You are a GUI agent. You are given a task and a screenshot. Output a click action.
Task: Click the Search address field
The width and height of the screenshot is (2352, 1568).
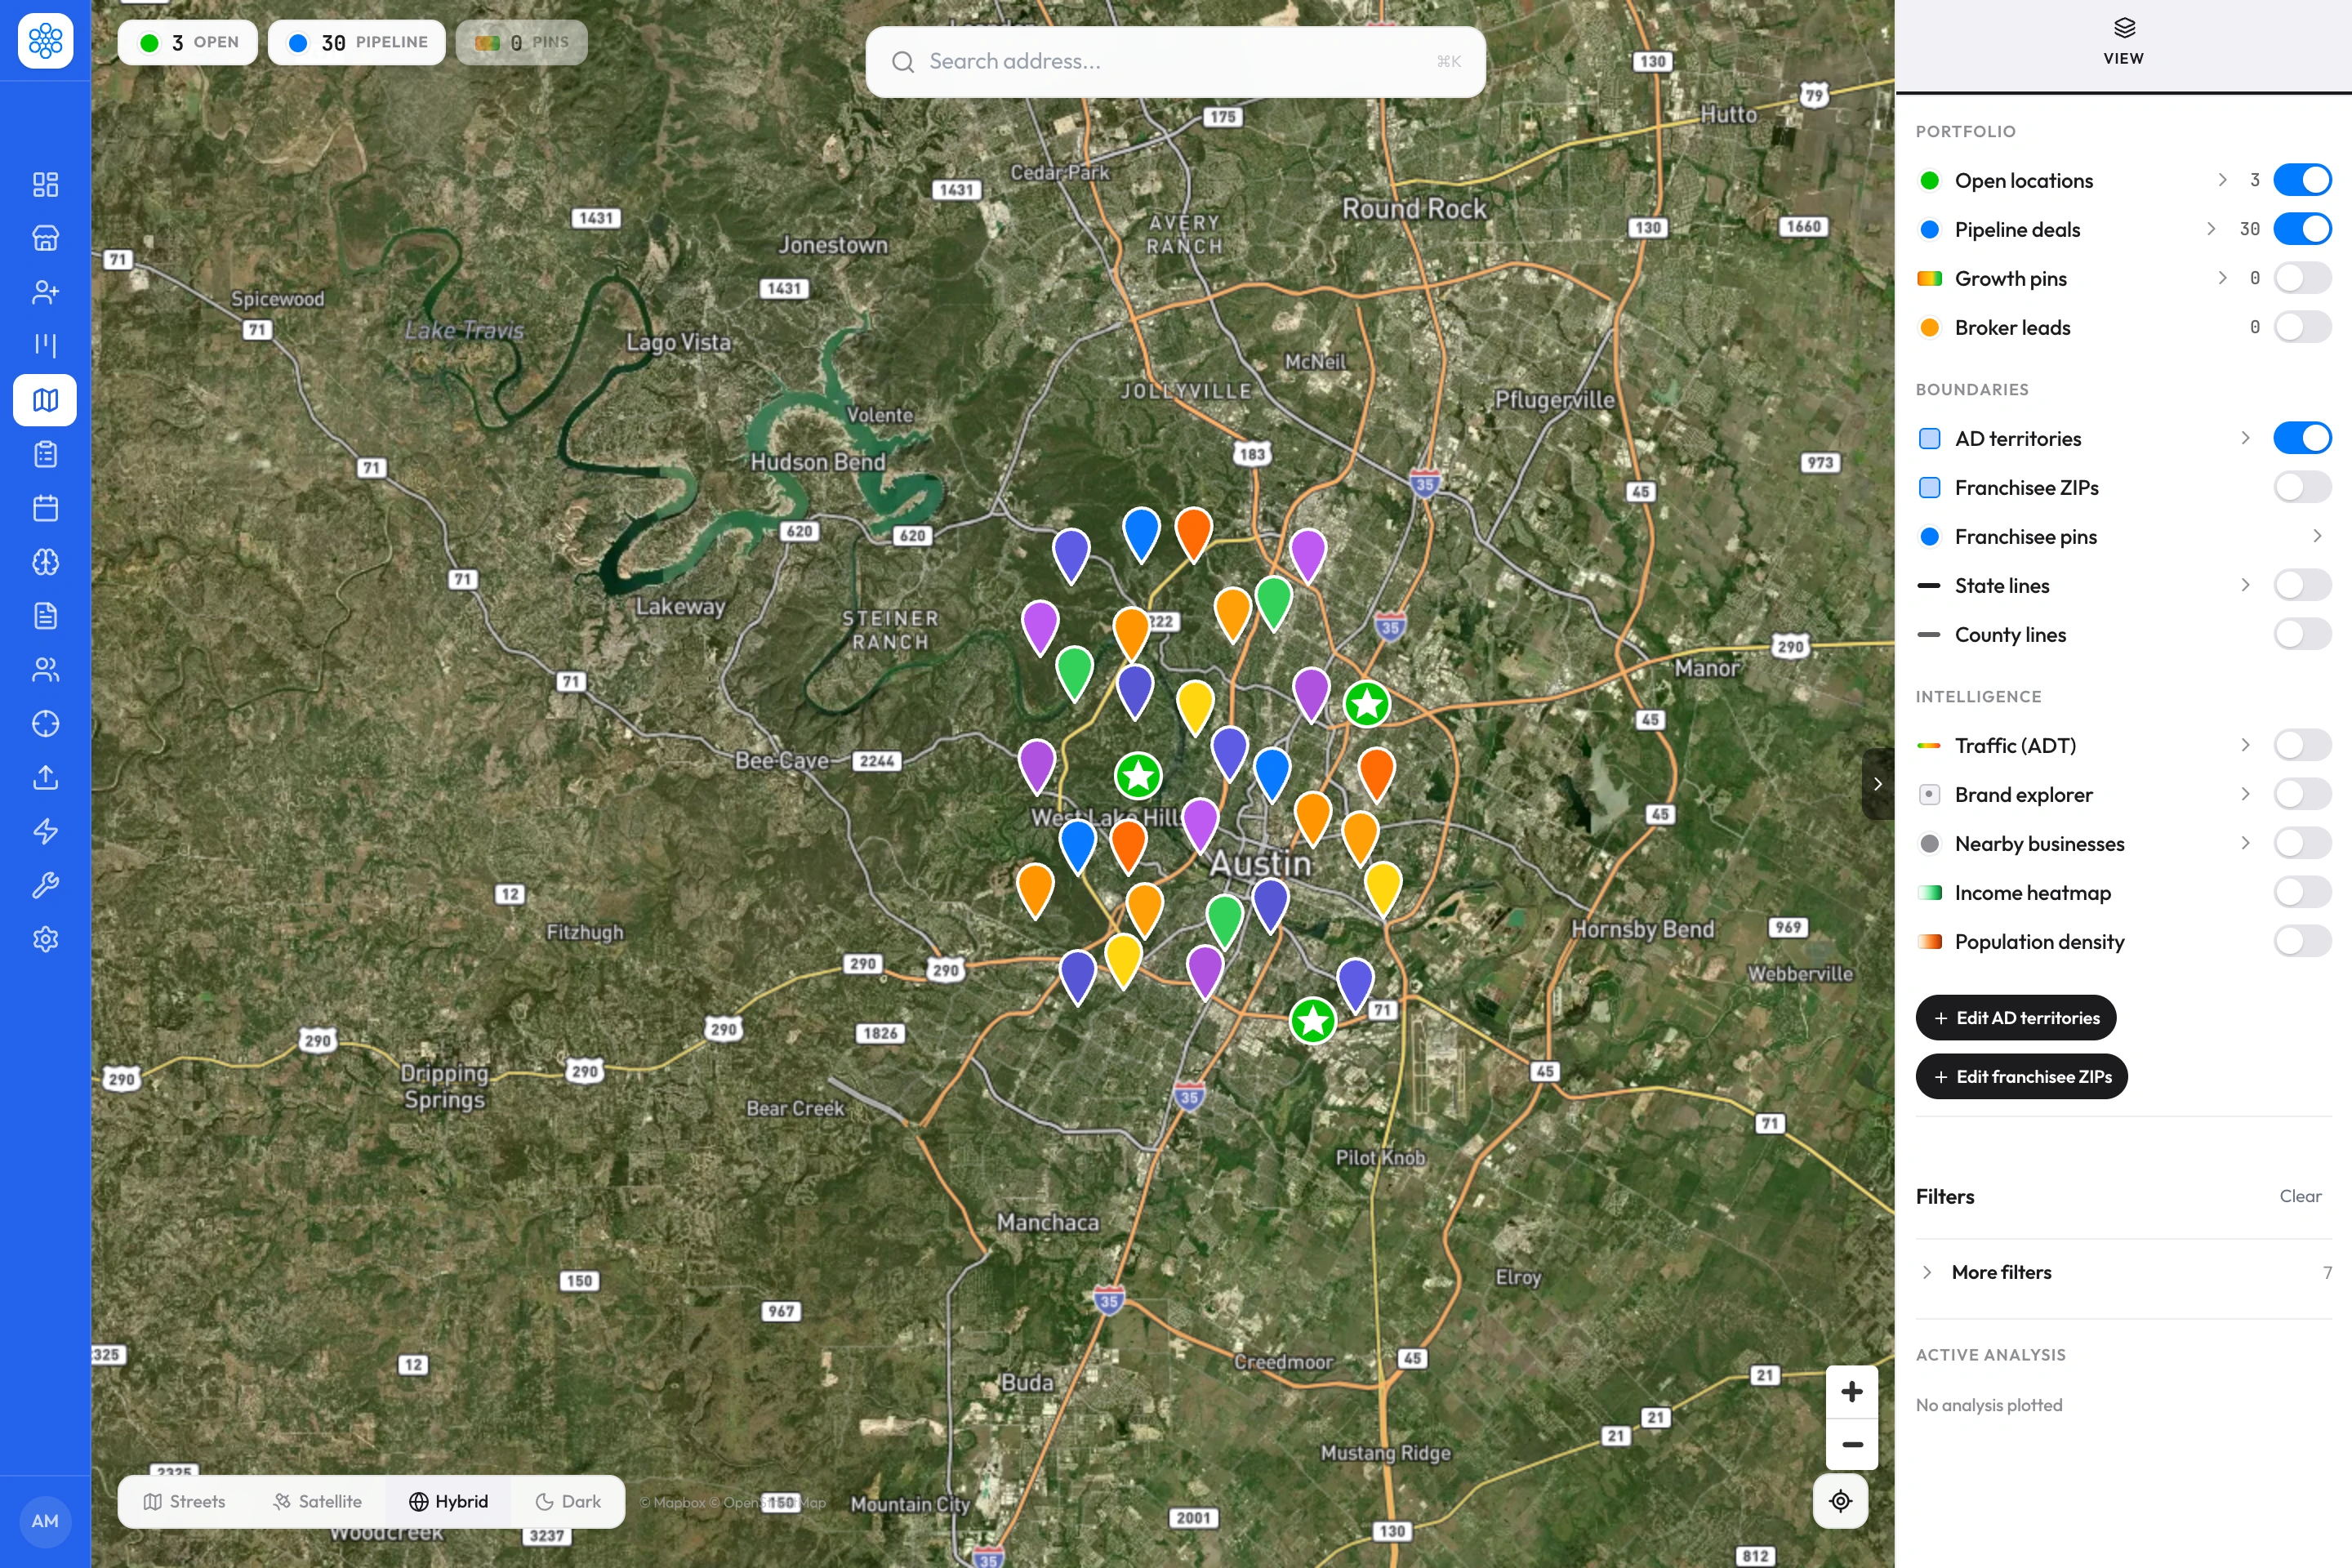coord(1175,62)
